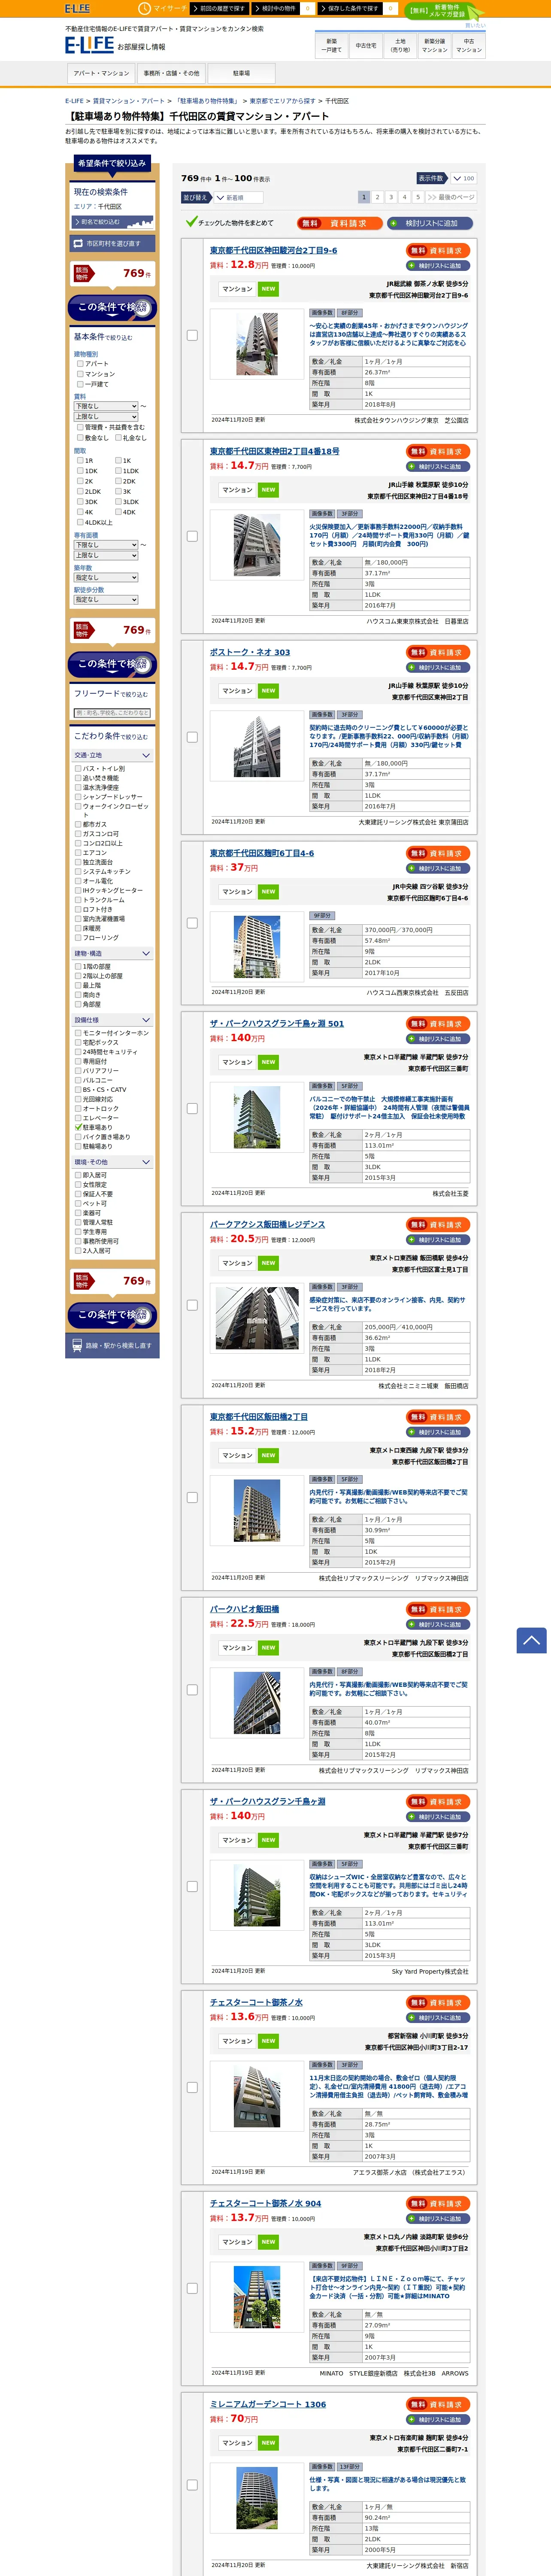Open listing チェスターコート御茶ノ水
This screenshot has height=2576, width=551.
256,2002
